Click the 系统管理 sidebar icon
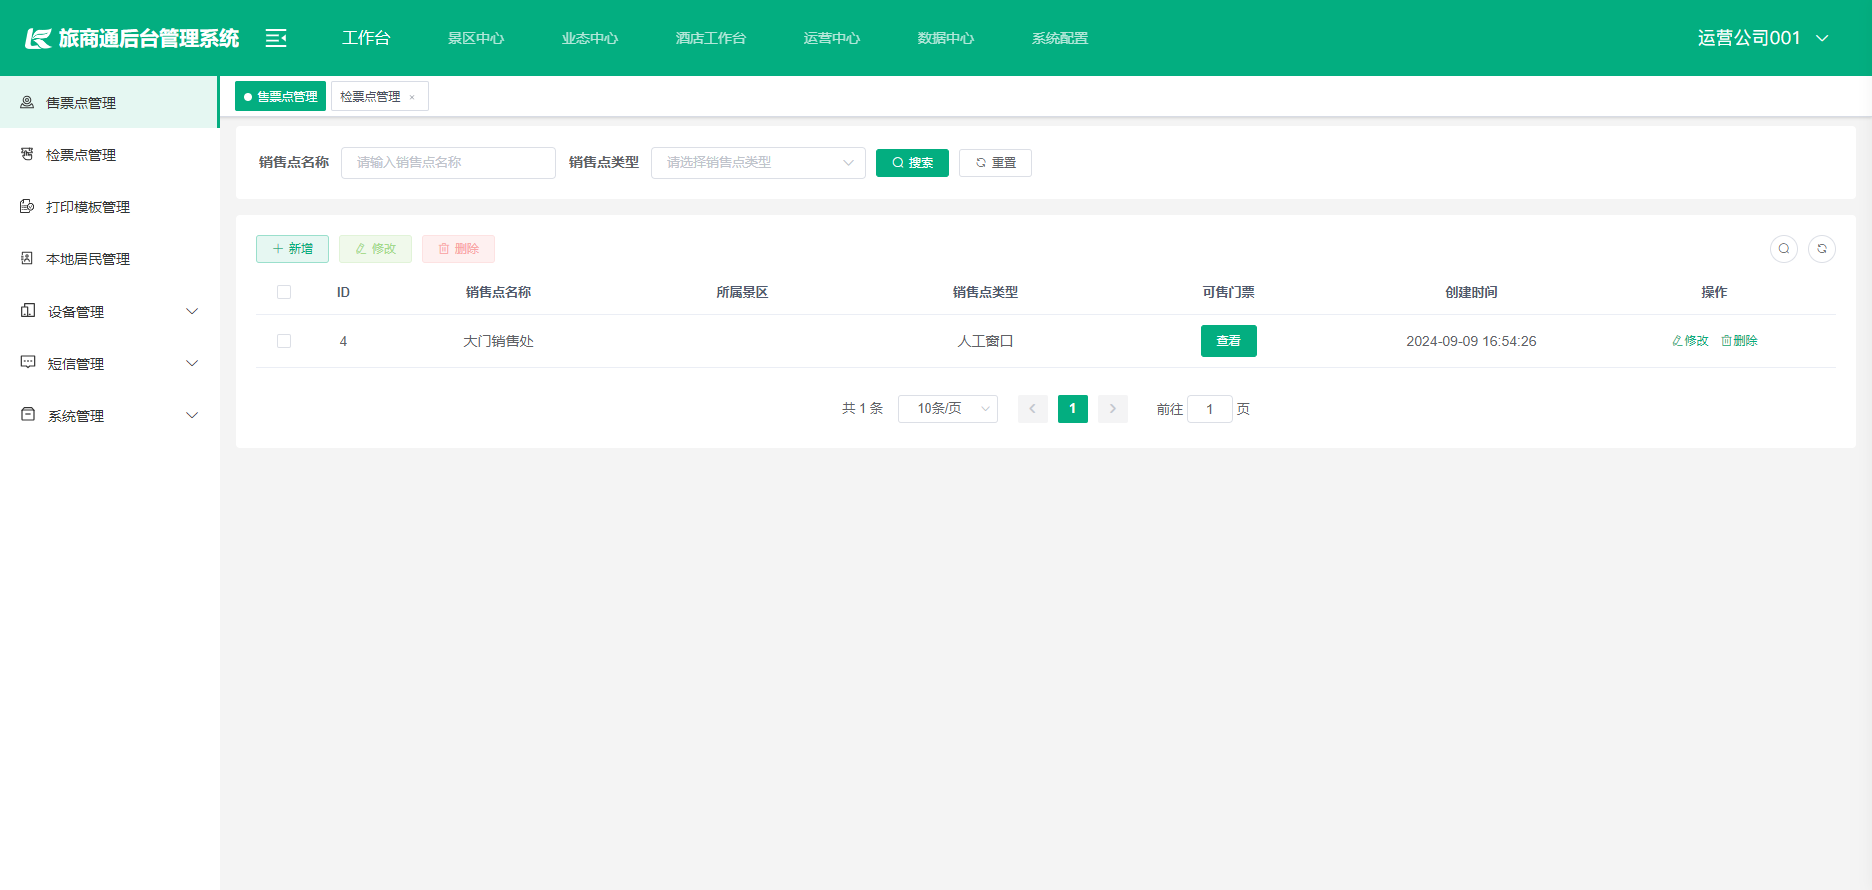Screen dimensions: 1872x890 click(x=28, y=415)
